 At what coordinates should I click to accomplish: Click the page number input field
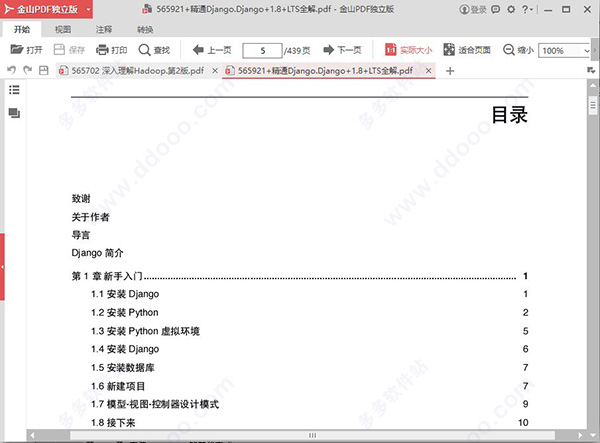pos(262,50)
